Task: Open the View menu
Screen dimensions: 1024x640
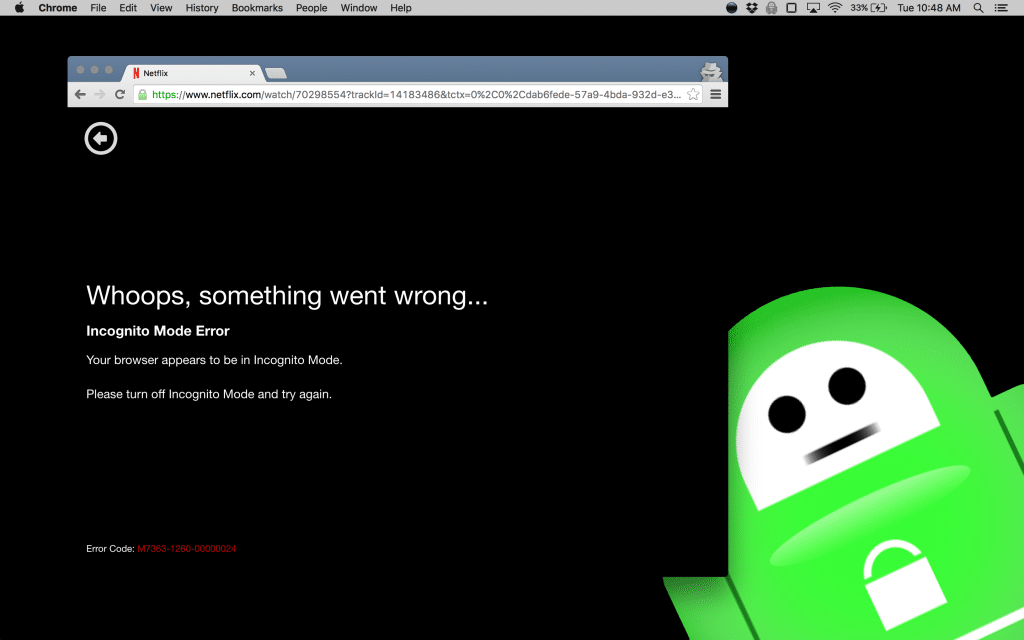Action: [x=161, y=8]
